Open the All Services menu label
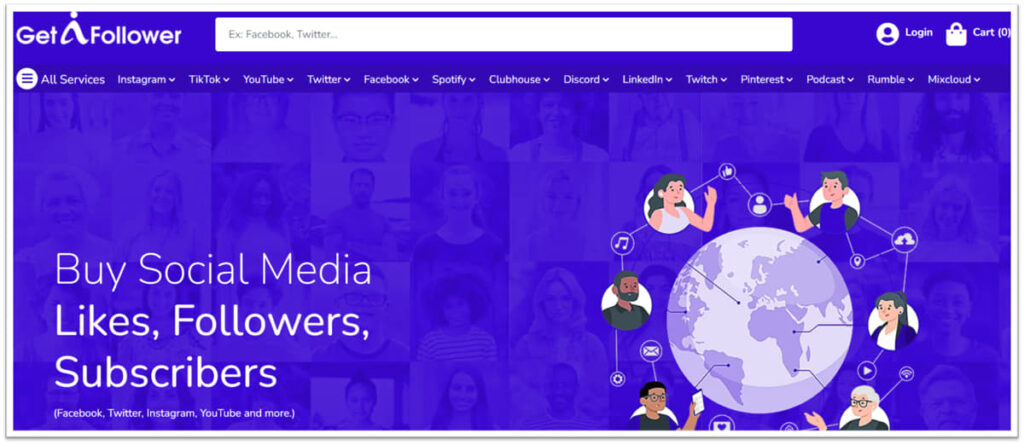 pyautogui.click(x=72, y=80)
